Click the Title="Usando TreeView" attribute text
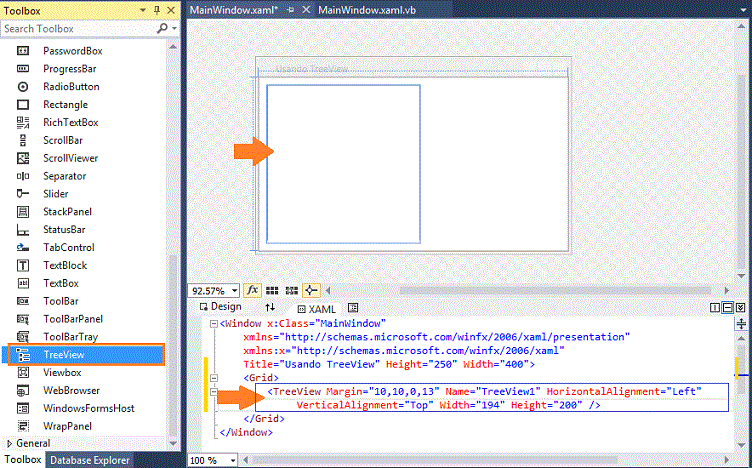The width and height of the screenshot is (752, 468). click(x=312, y=364)
